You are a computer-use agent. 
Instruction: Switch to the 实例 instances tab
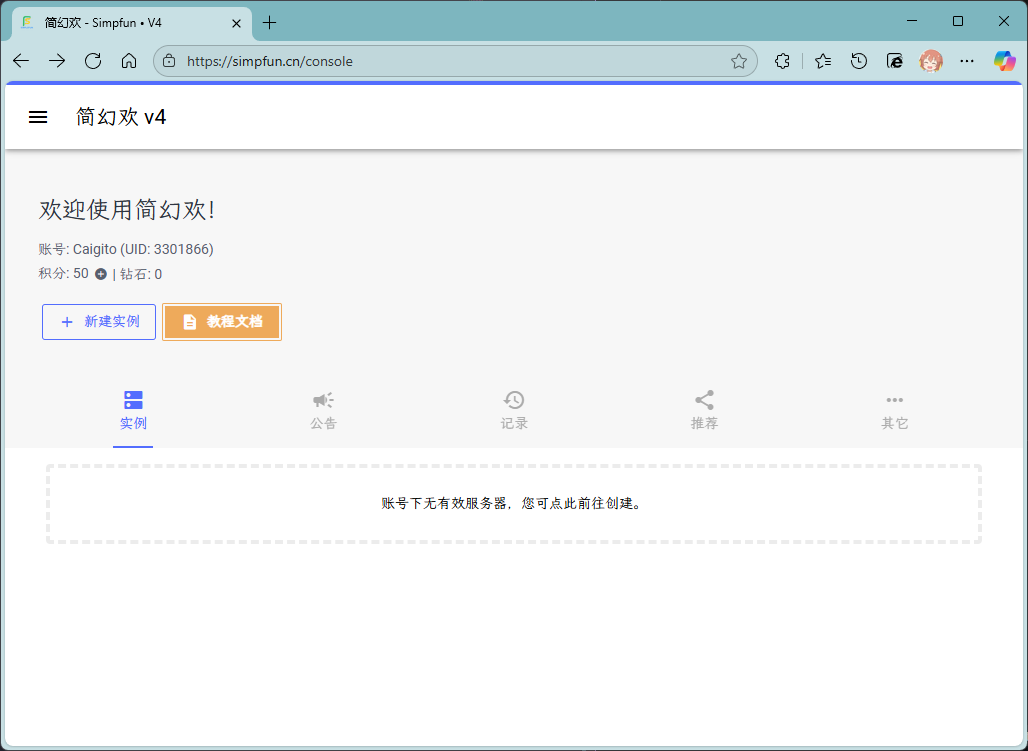click(x=133, y=411)
